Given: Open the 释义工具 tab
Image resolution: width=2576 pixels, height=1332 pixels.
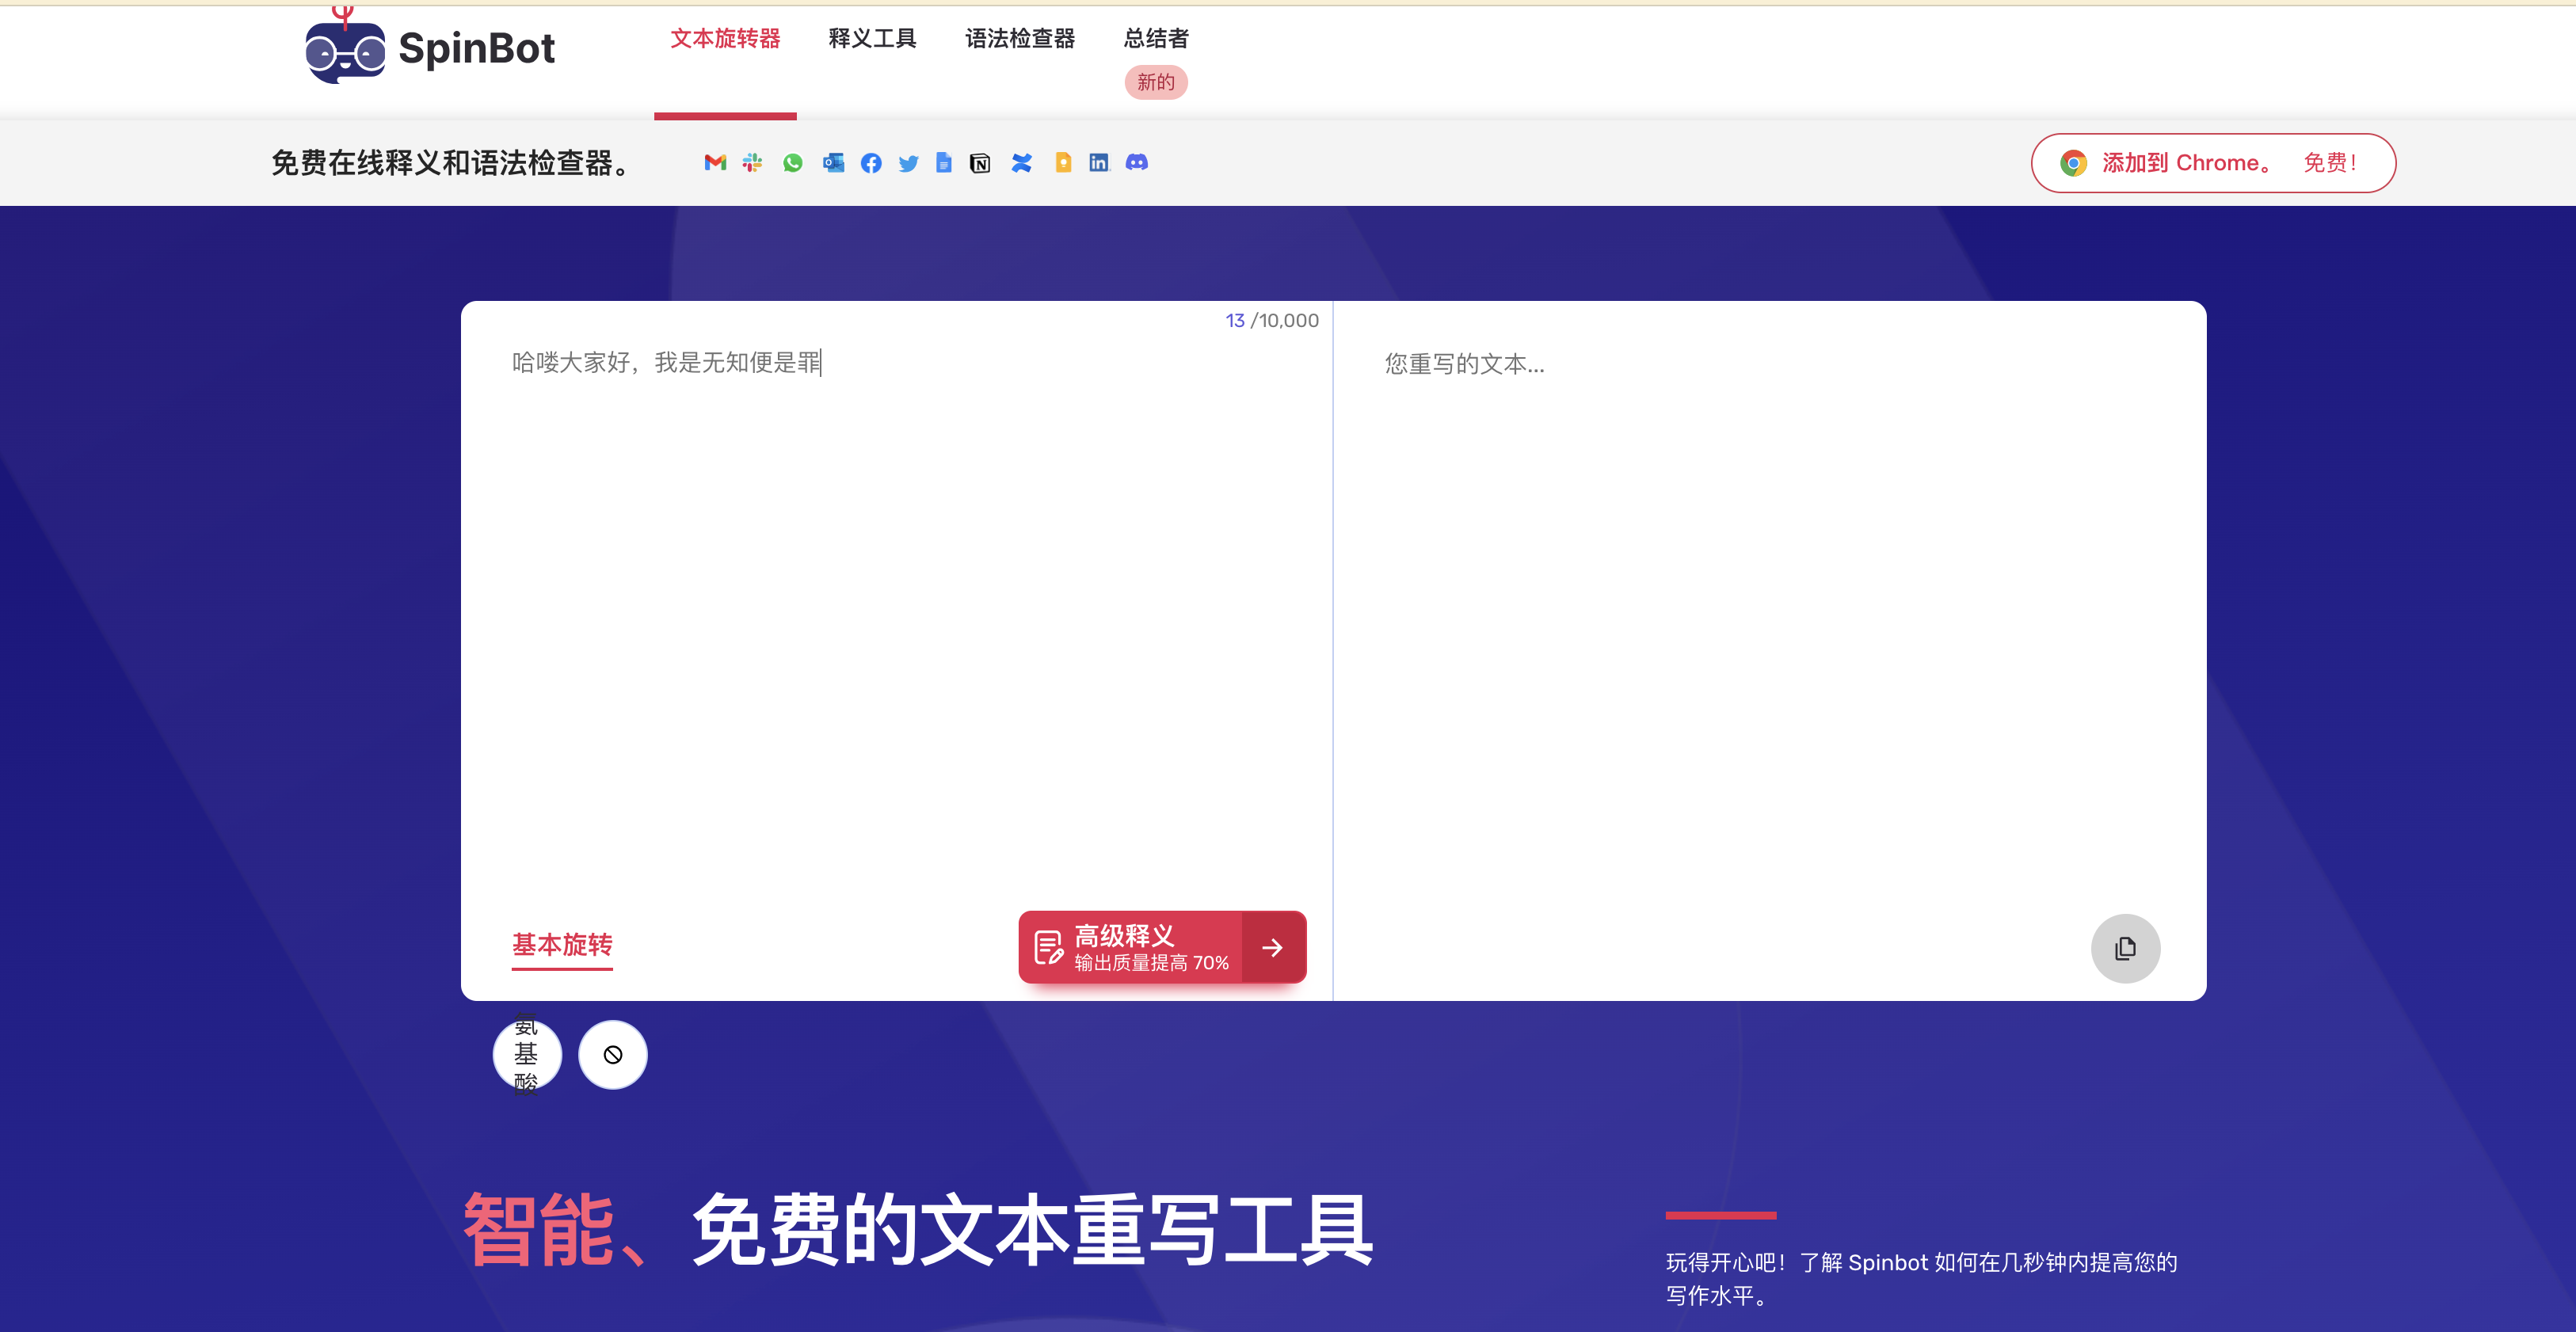Looking at the screenshot, I should 872,38.
